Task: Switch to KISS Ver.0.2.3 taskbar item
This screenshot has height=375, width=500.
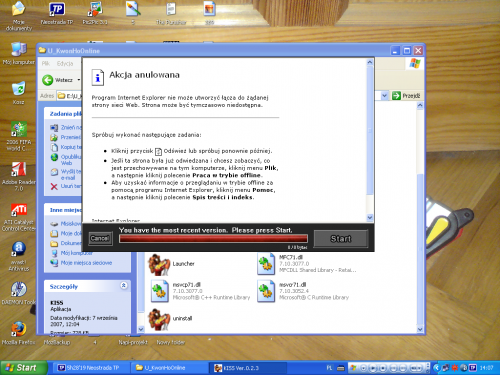Action: pyautogui.click(x=248, y=368)
